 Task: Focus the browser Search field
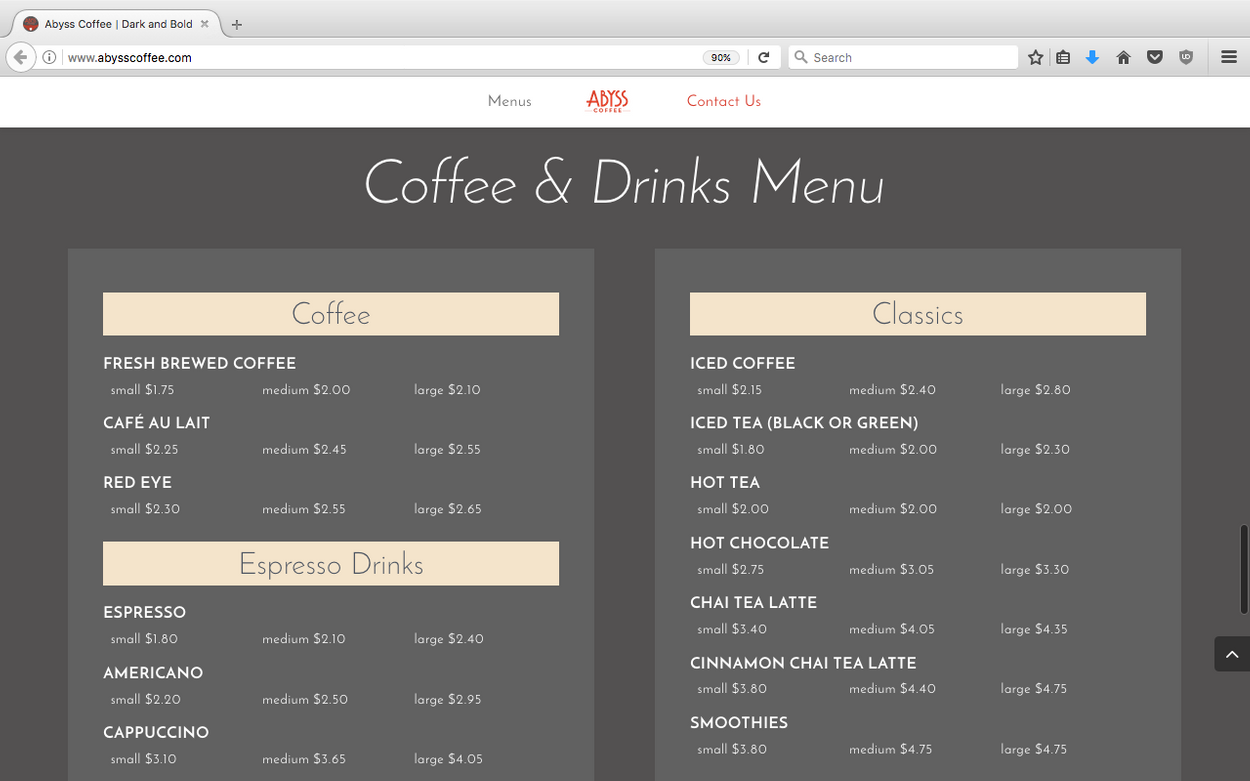pos(903,58)
